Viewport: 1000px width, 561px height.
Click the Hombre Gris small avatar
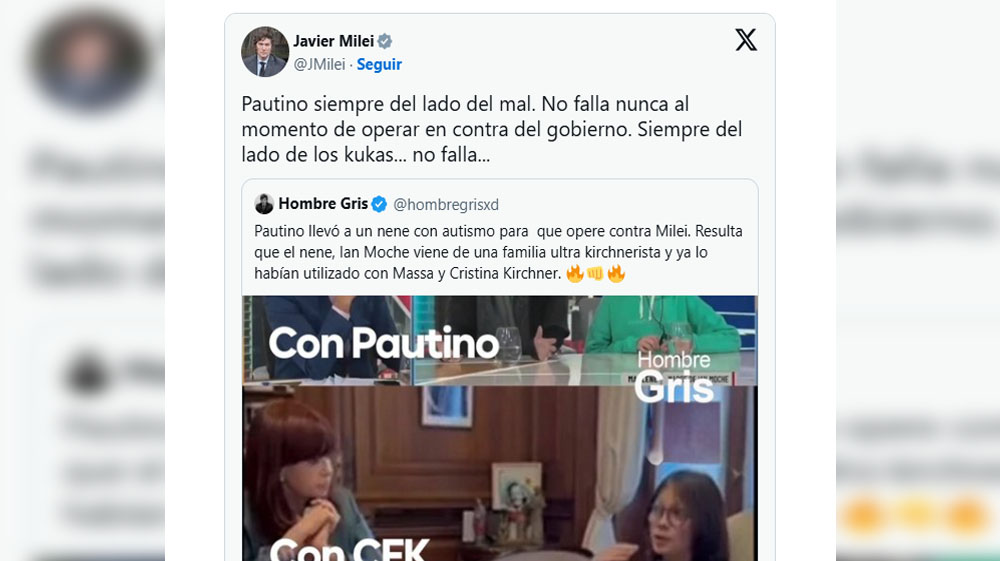(264, 204)
